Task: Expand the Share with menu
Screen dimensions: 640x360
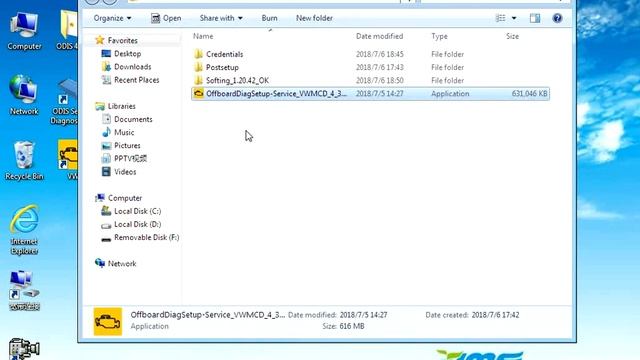Action: click(221, 18)
